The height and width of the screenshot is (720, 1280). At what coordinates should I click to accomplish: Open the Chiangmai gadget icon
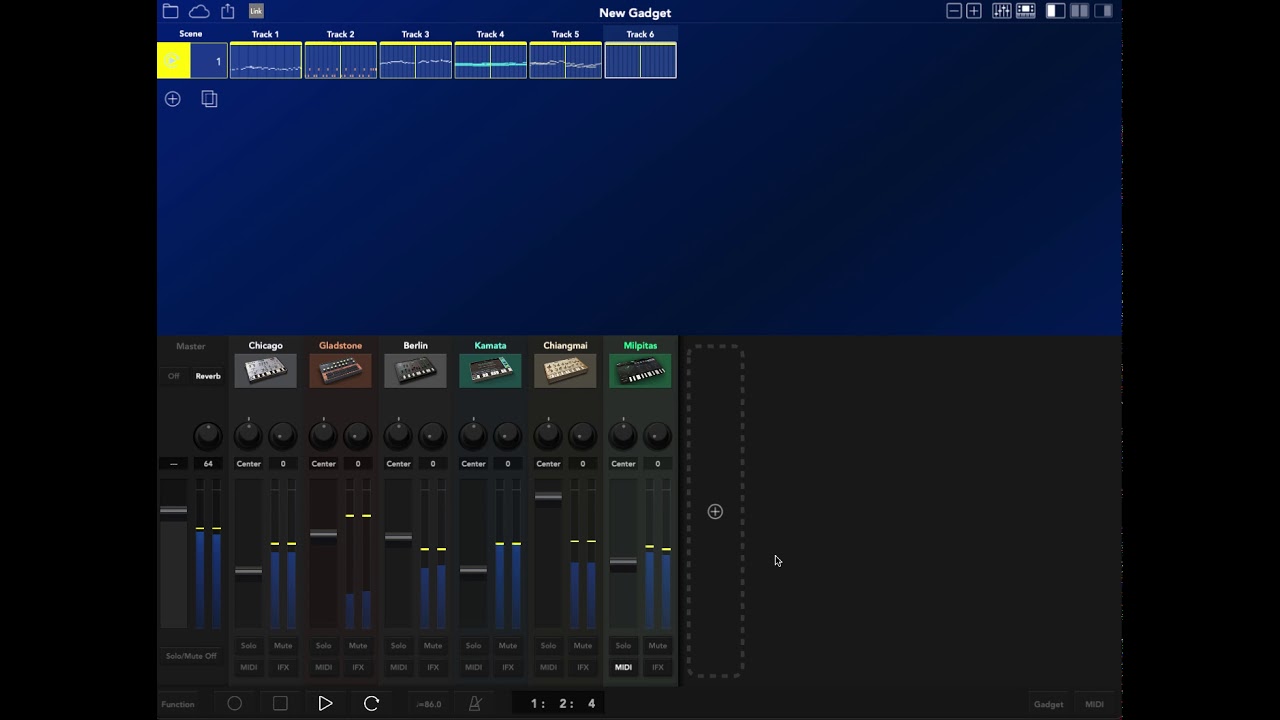coord(565,371)
